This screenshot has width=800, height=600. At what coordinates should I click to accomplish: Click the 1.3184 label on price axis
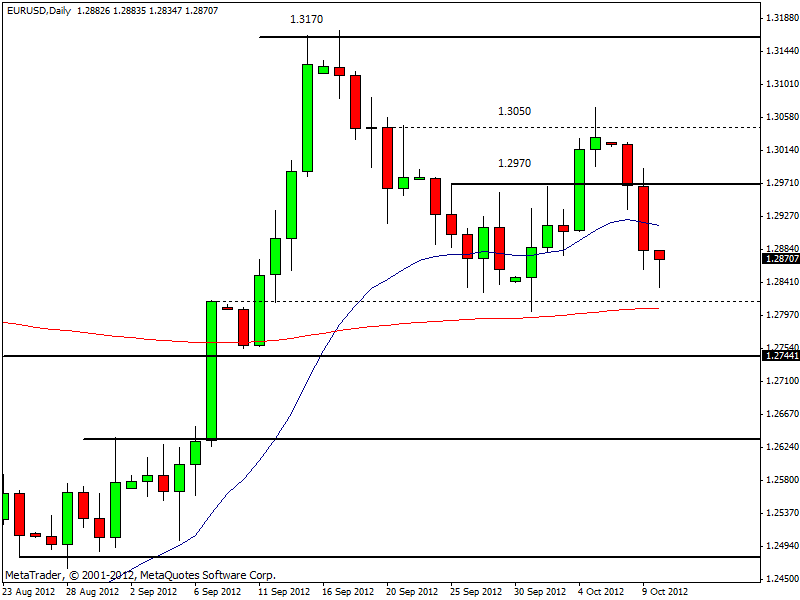pyautogui.click(x=780, y=18)
